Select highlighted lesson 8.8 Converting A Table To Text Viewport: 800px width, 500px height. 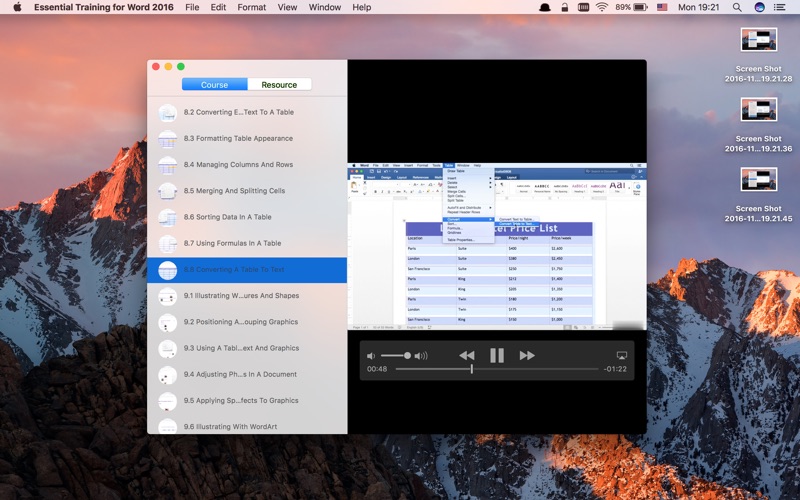247,270
